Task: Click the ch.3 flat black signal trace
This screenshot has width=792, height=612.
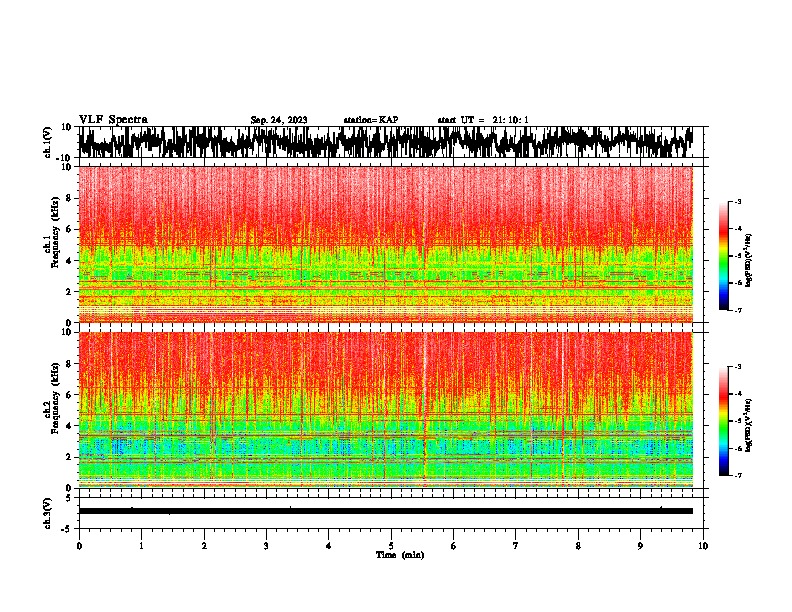Action: pyautogui.click(x=385, y=511)
